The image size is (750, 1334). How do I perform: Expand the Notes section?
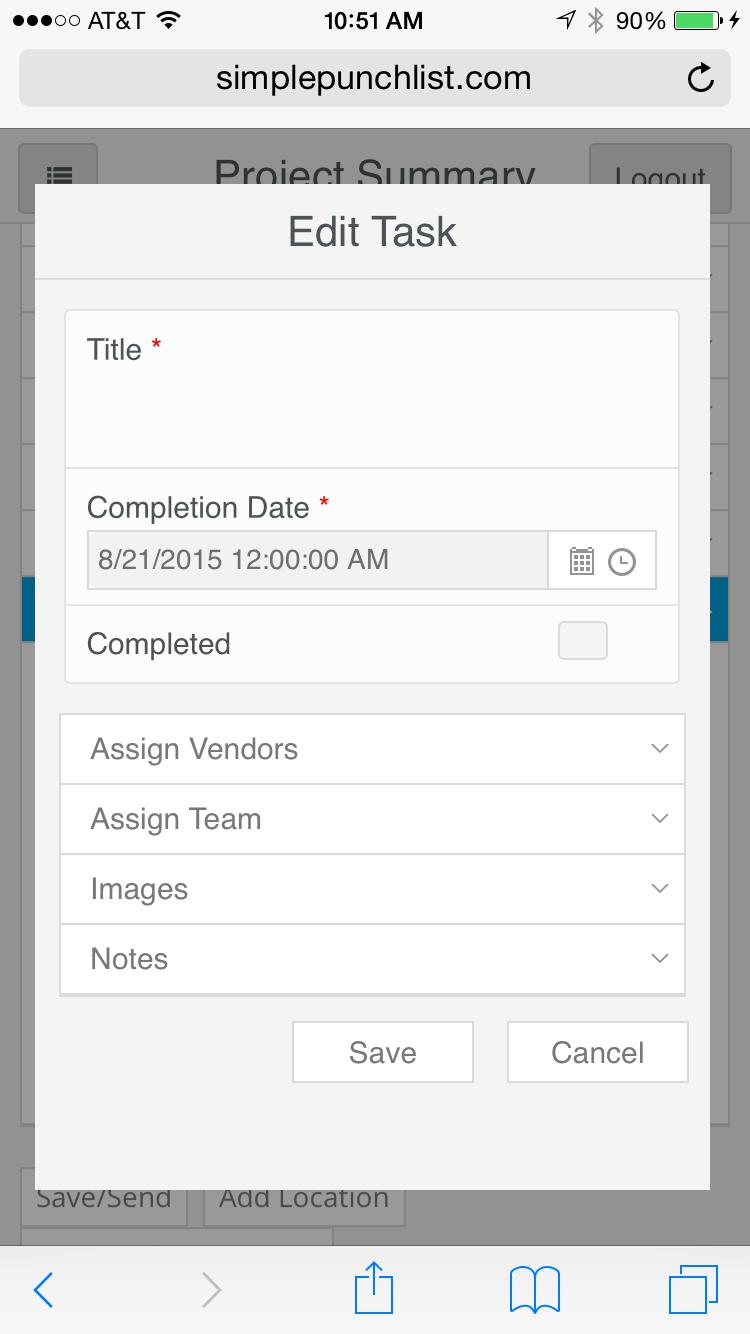372,958
